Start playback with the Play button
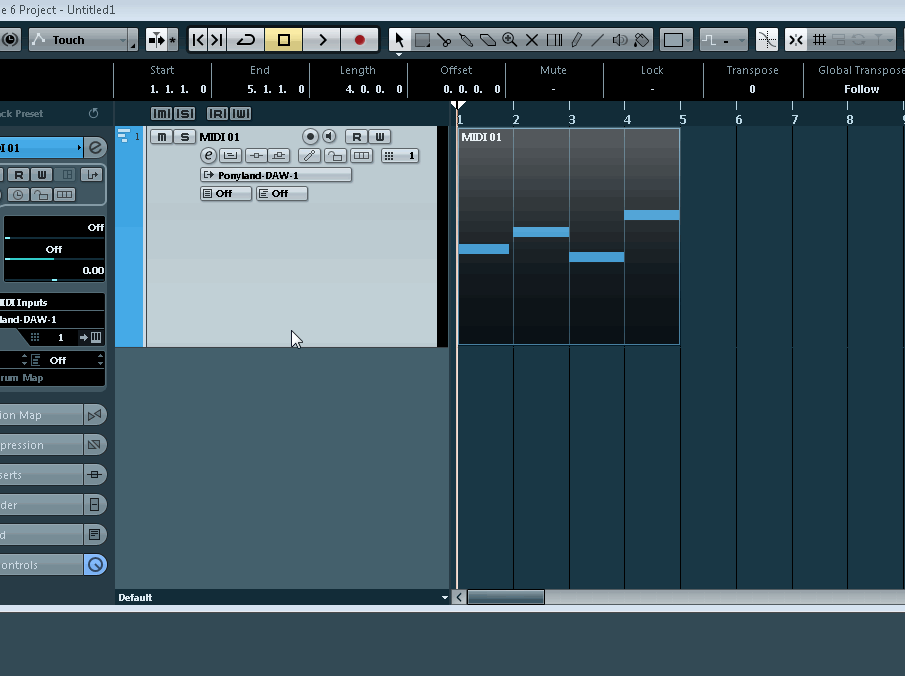Screen dimensions: 905x676 coord(322,40)
